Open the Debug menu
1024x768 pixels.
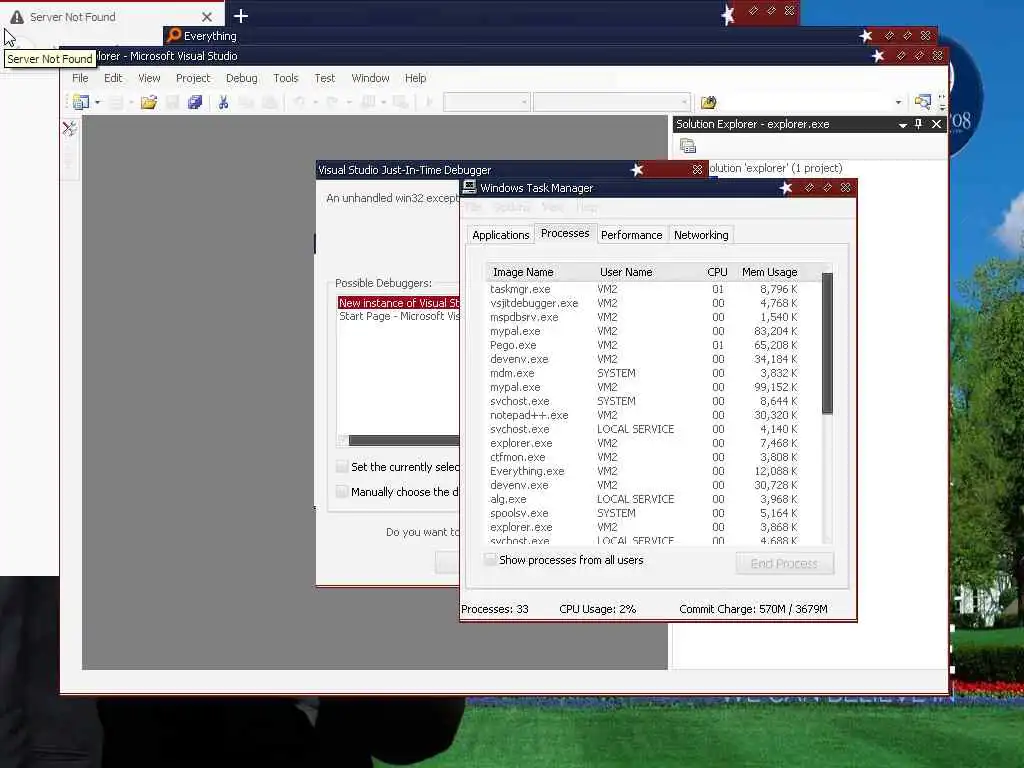click(x=242, y=78)
